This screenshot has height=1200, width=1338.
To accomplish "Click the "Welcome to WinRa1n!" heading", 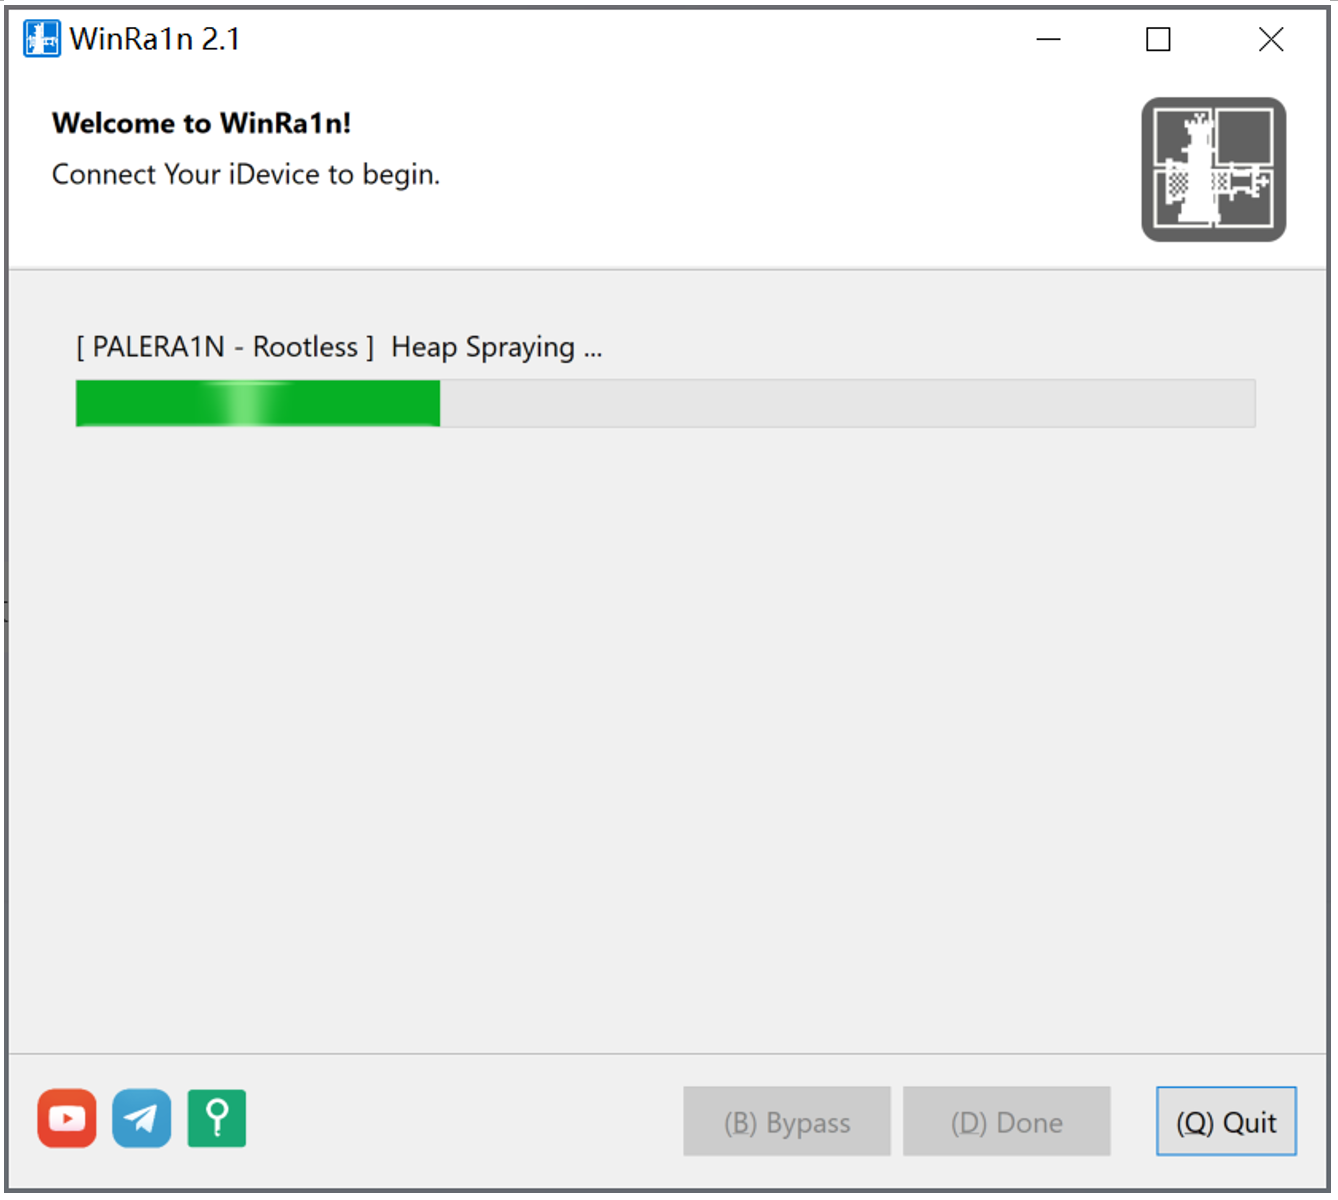I will (x=202, y=123).
